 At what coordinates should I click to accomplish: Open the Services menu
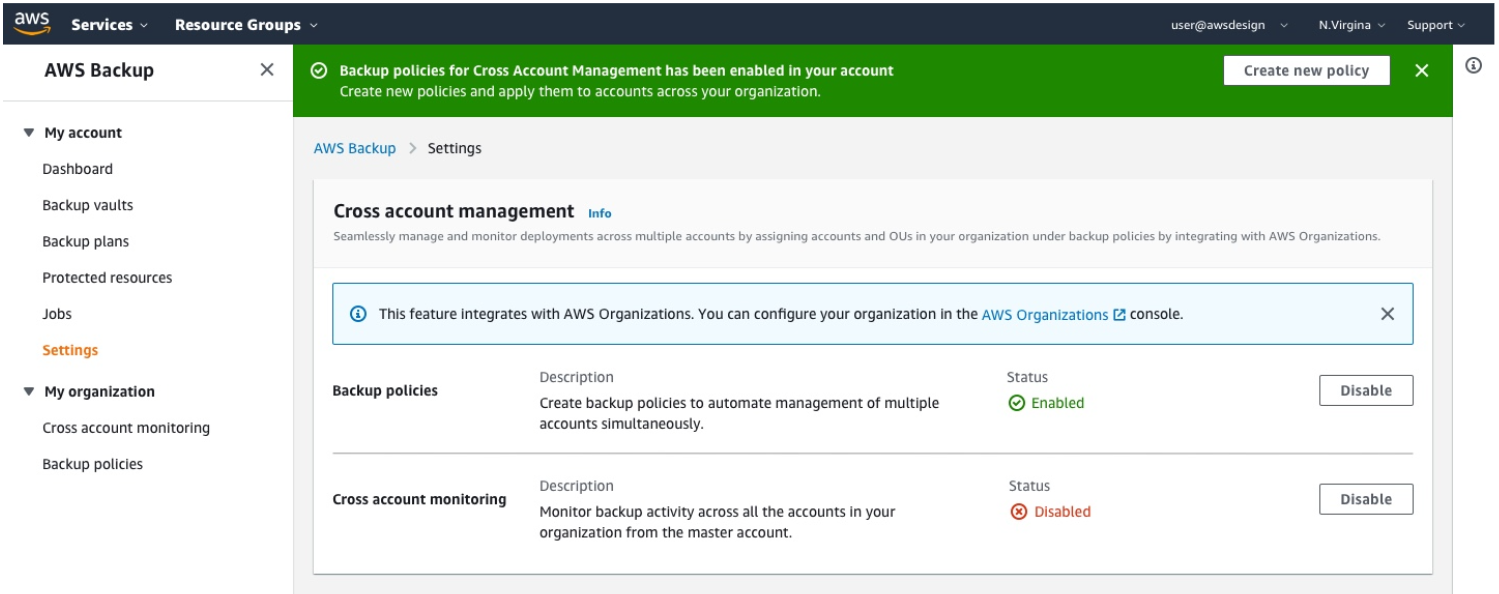tap(105, 24)
